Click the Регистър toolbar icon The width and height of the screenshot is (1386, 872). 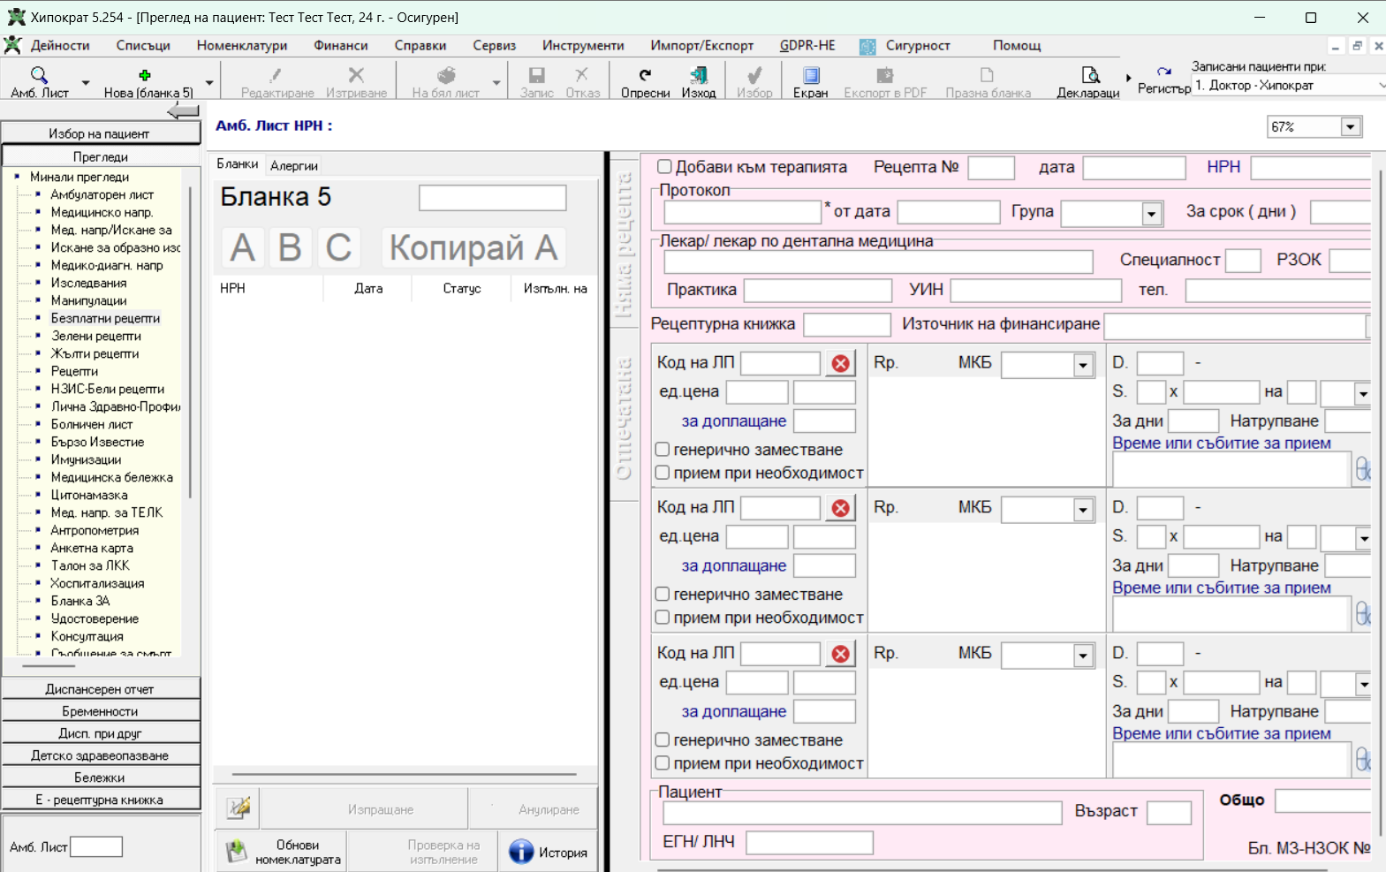click(1164, 72)
